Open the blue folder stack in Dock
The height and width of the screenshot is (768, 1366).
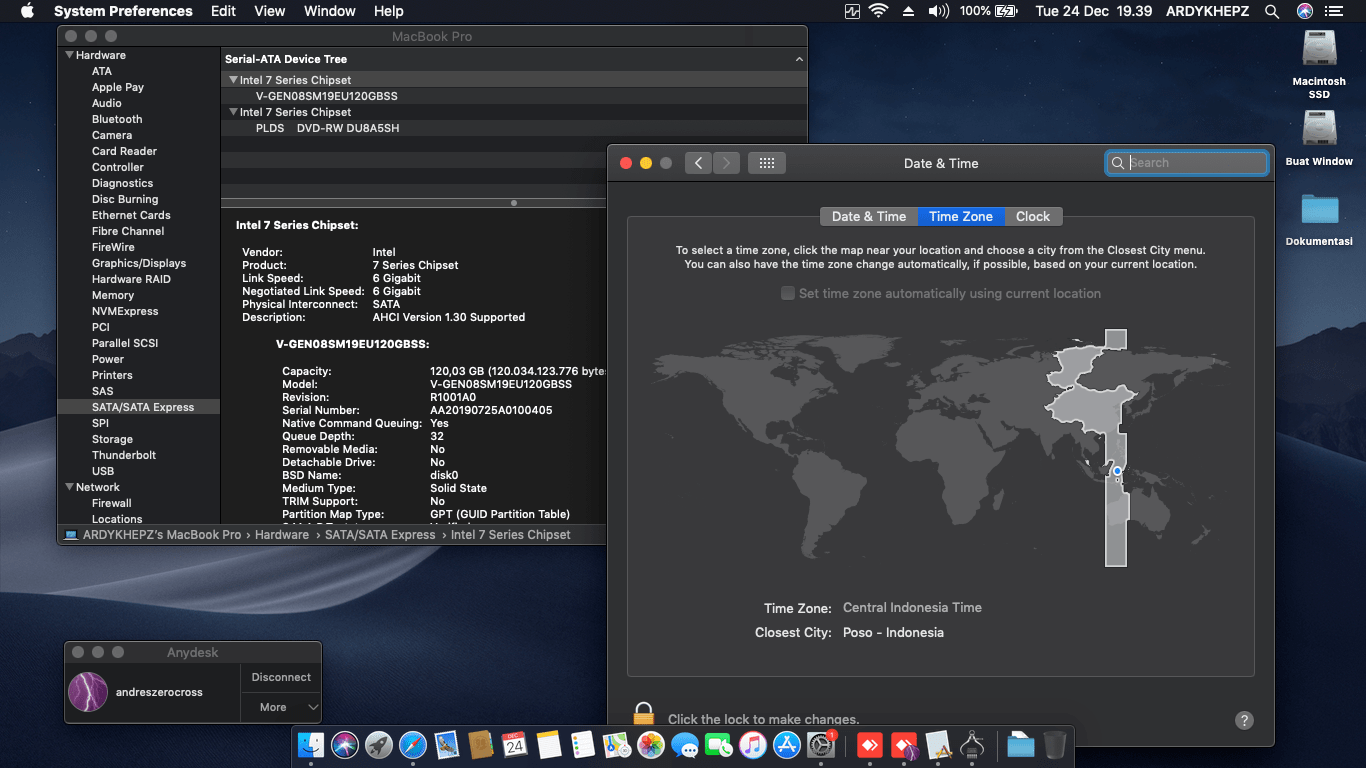(x=1020, y=745)
